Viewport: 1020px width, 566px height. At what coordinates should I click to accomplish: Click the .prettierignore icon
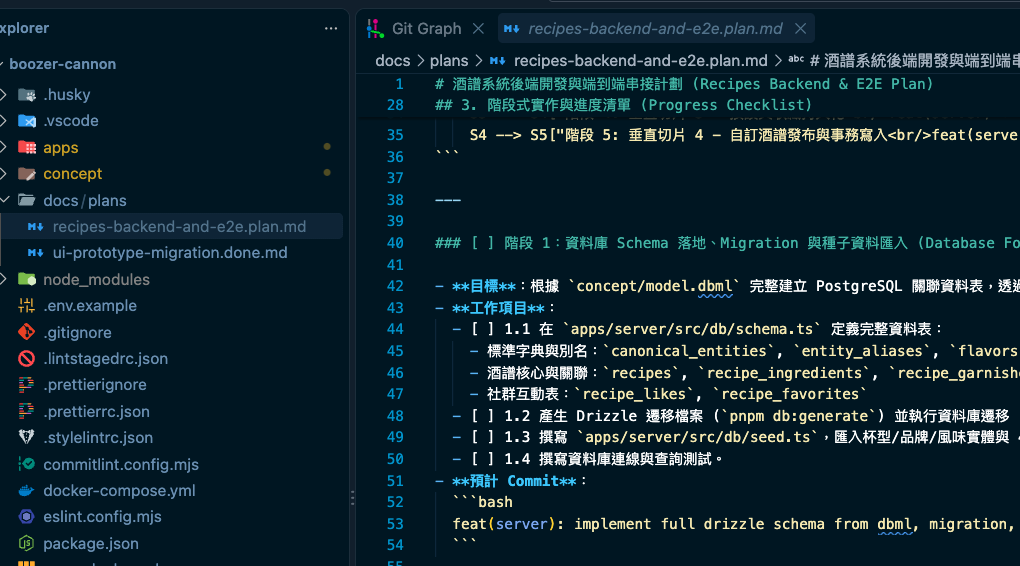27,385
